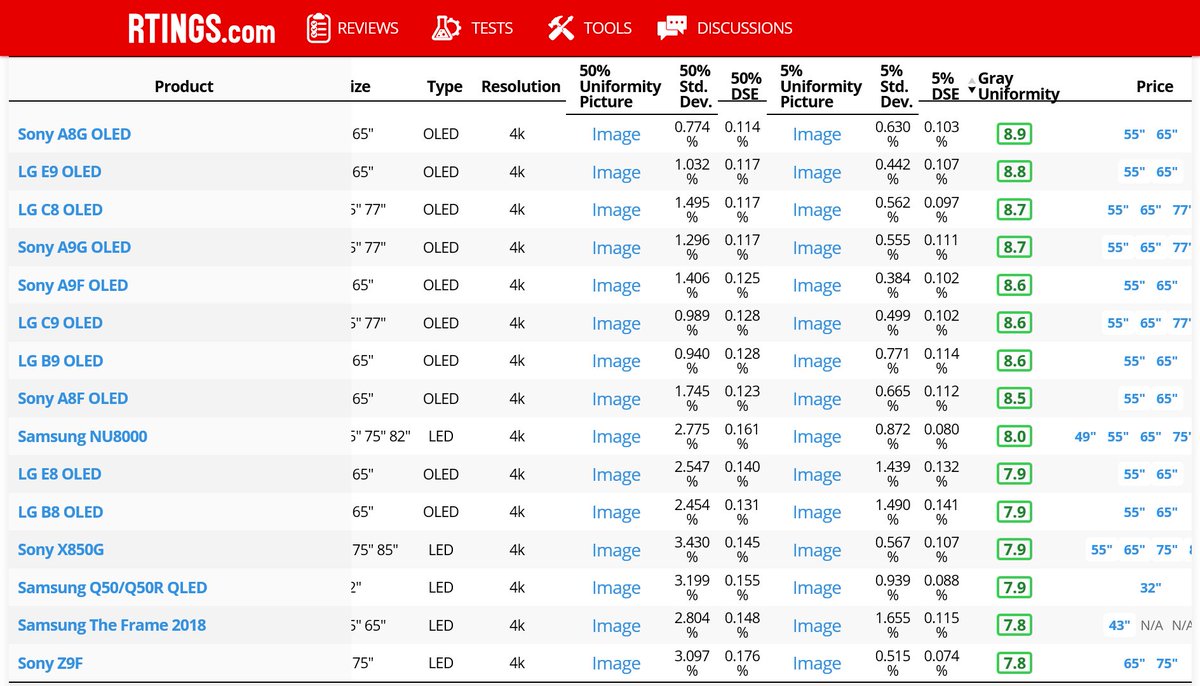Viewport: 1200px width, 686px height.
Task: Open LG E9 OLED review link
Action: [x=59, y=172]
